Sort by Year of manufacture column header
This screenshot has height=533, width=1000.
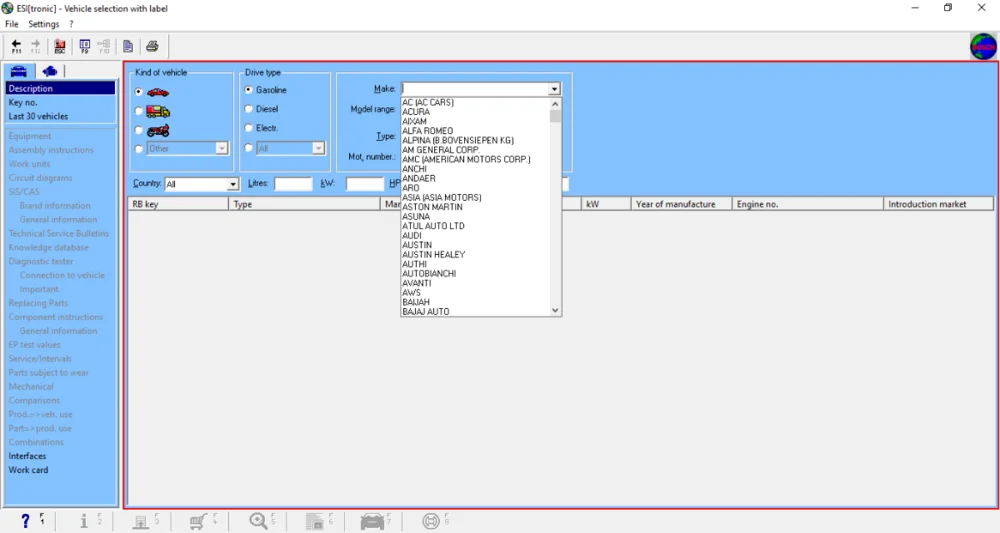[x=681, y=204]
